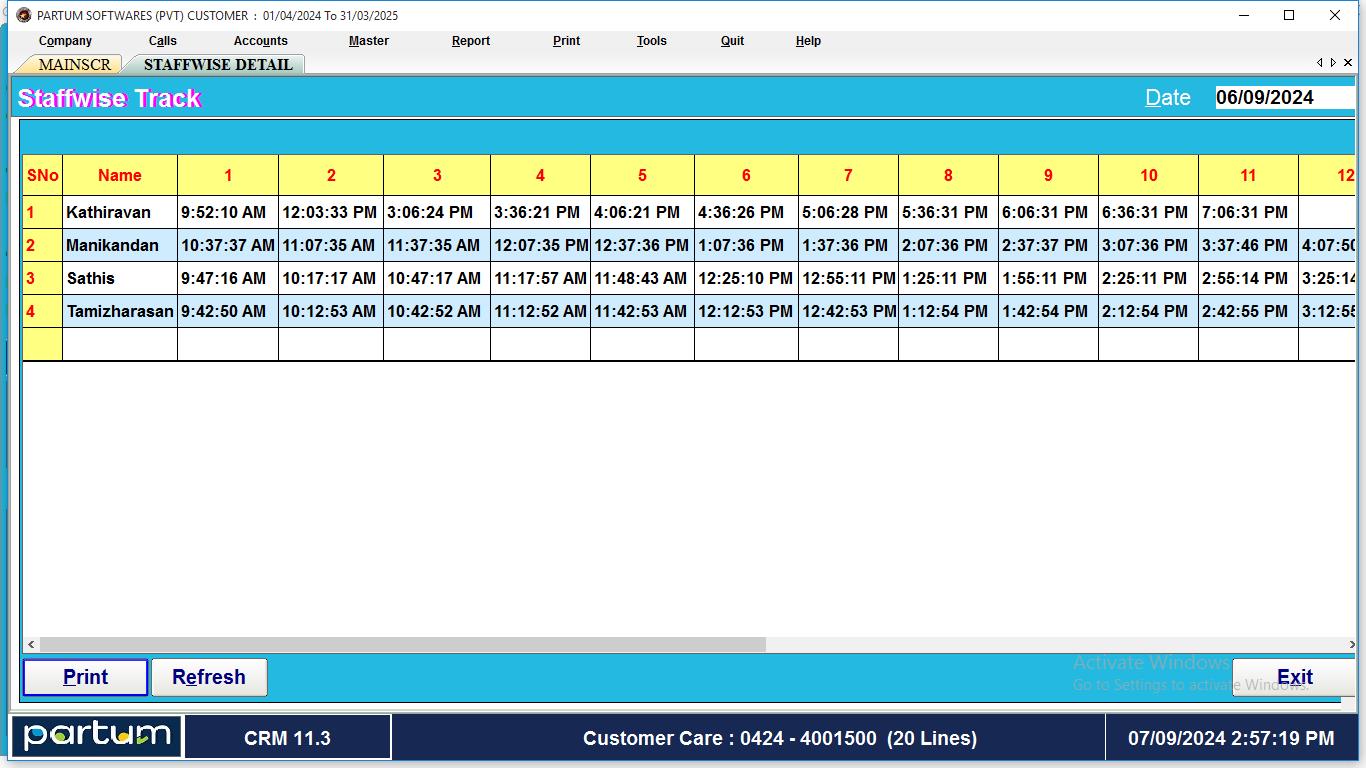Click the partum logo in status bar
The height and width of the screenshot is (768, 1366).
(x=97, y=736)
